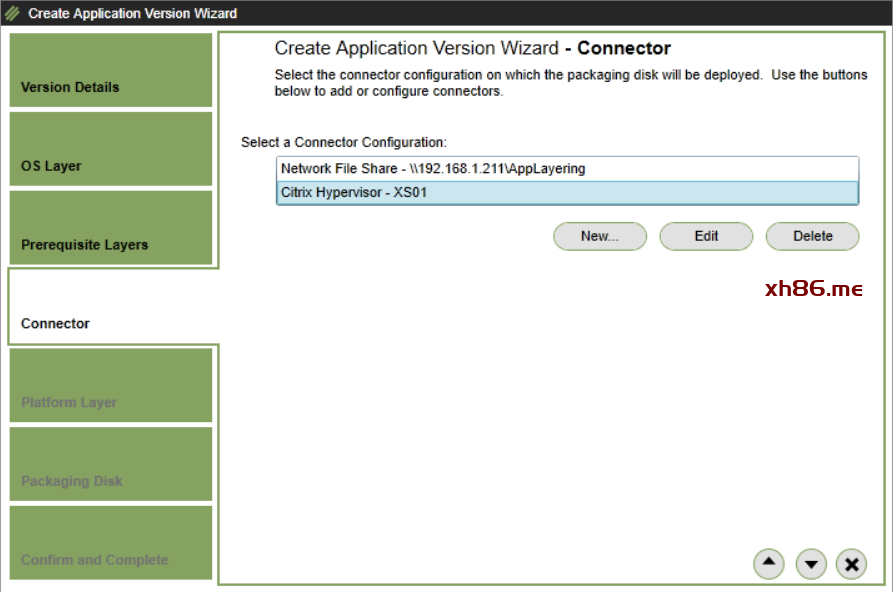893x592 pixels.
Task: Delete the selected connector configuration
Action: [x=812, y=236]
